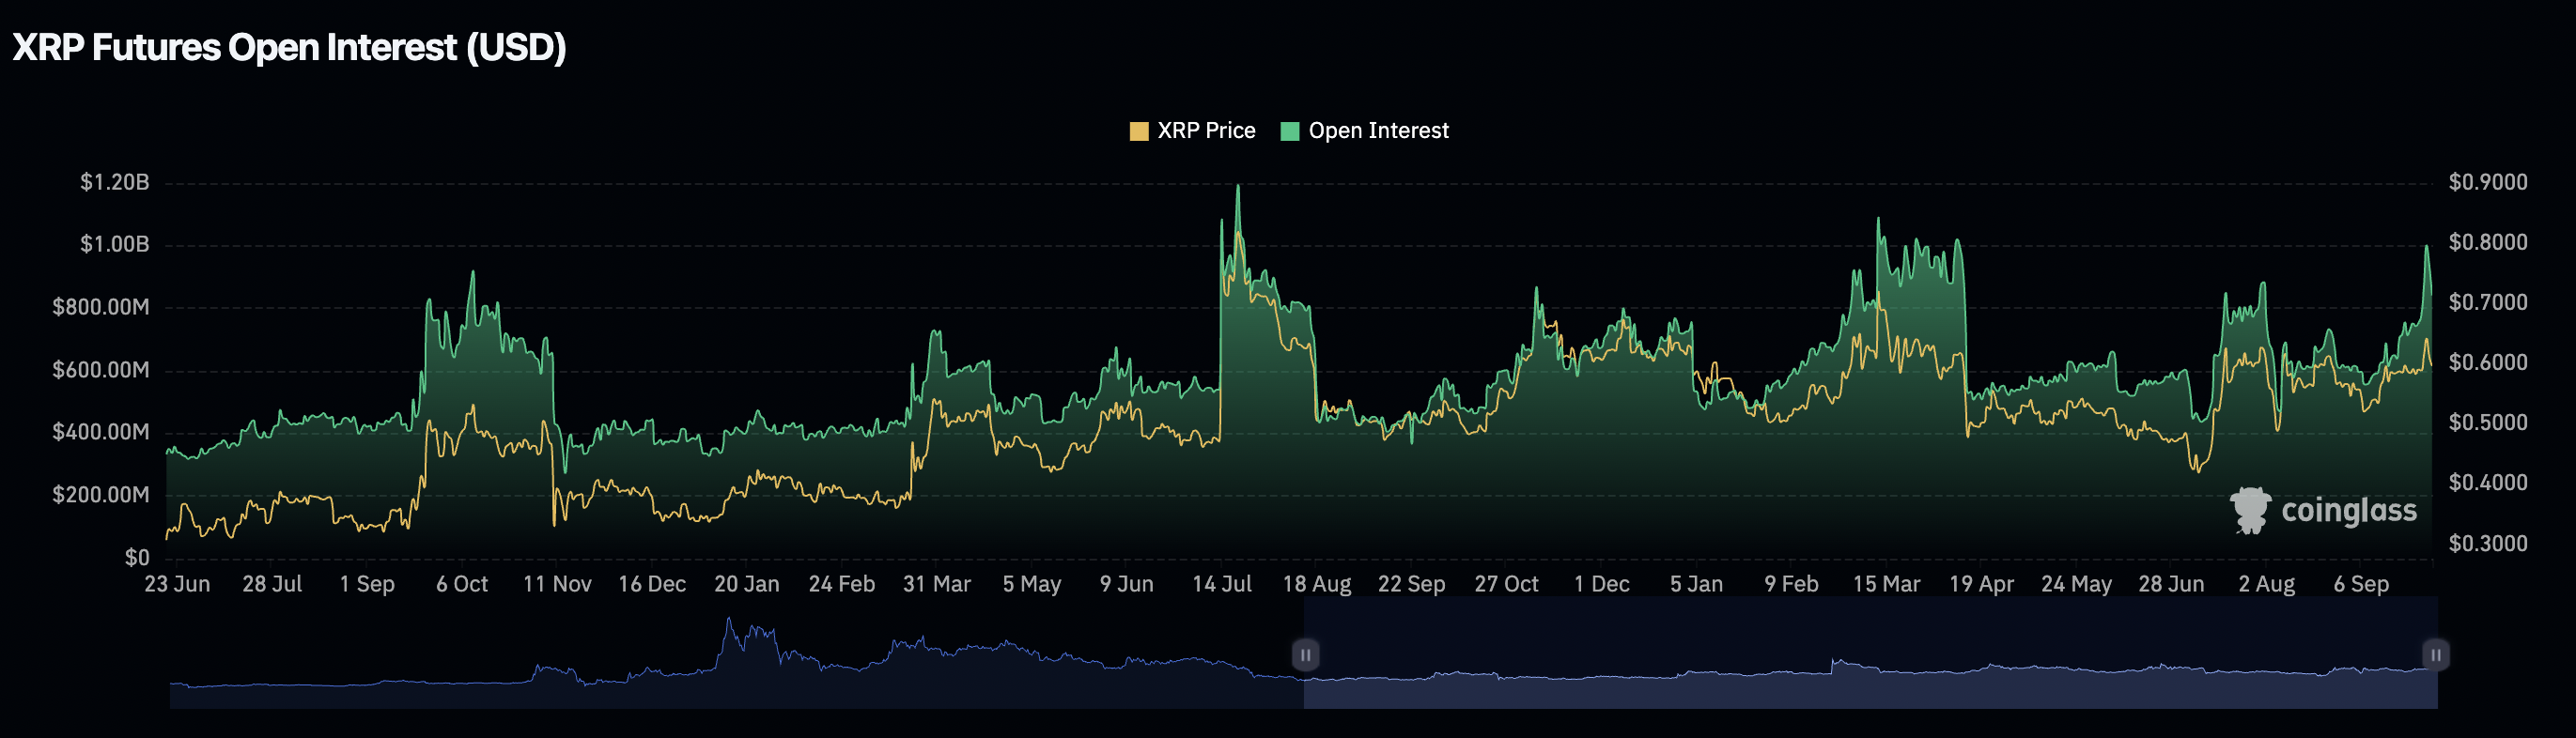
Task: Click the selected range area in the navigator
Action: [1870, 653]
